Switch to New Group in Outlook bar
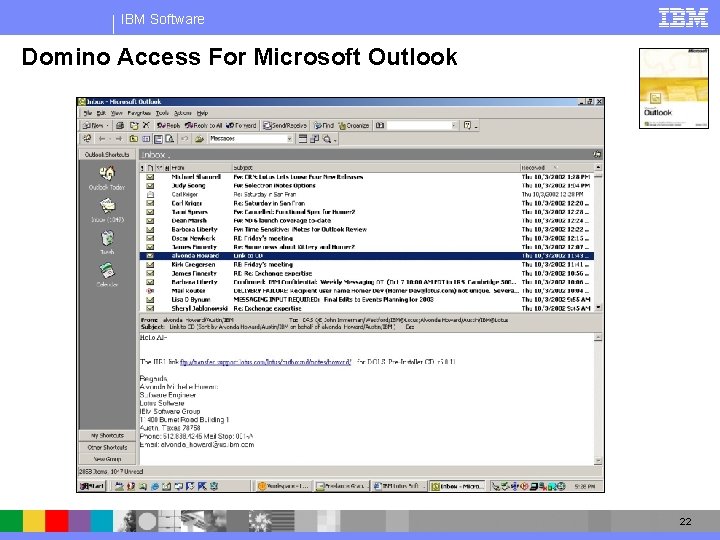Screen dimensions: 720x540 pyautogui.click(x=107, y=459)
